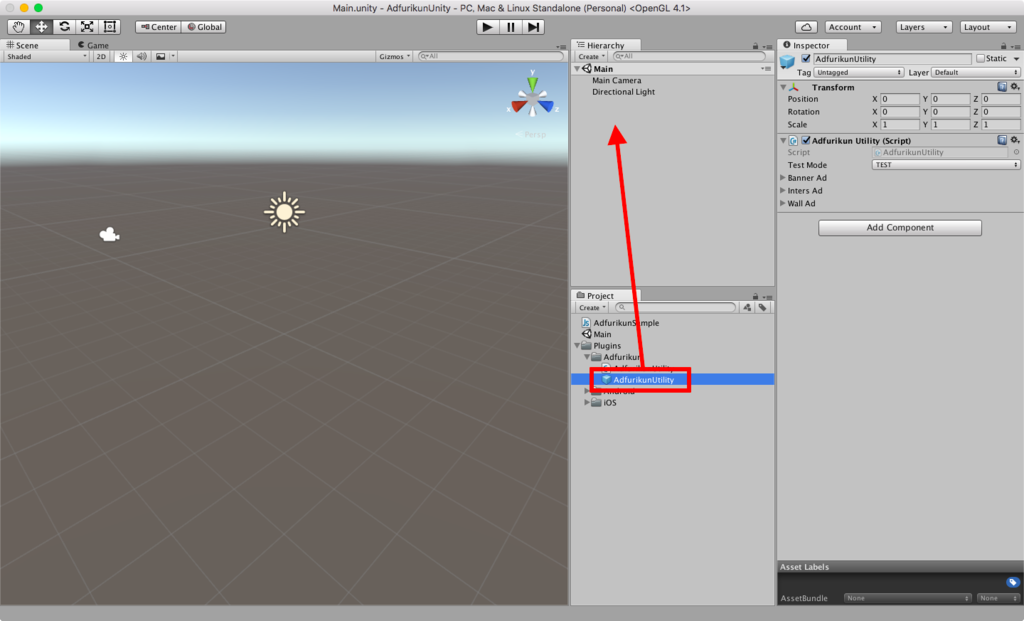Open the Layout menu
The width and height of the screenshot is (1024, 621).
point(988,27)
